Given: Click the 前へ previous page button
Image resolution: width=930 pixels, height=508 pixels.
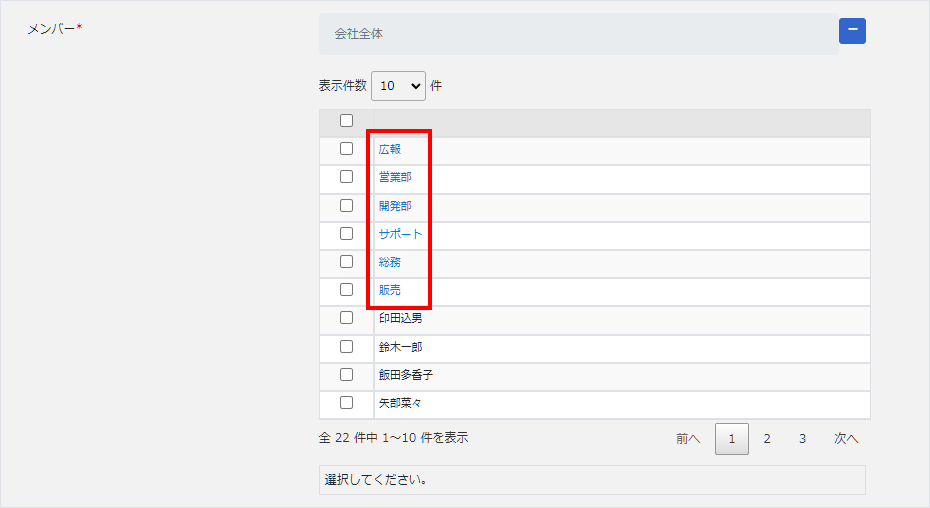Looking at the screenshot, I should (x=688, y=438).
